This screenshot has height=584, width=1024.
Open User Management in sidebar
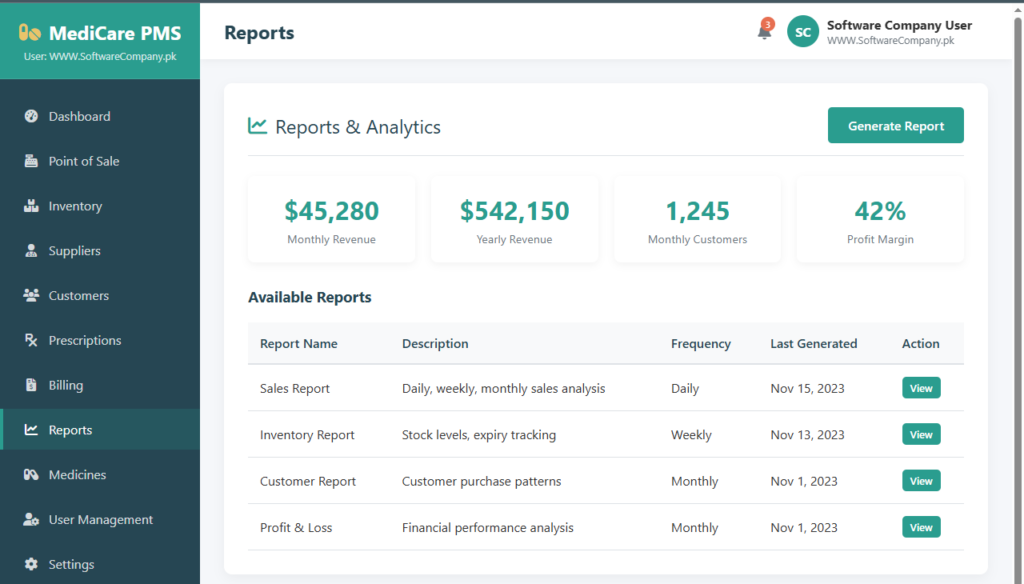tap(100, 520)
